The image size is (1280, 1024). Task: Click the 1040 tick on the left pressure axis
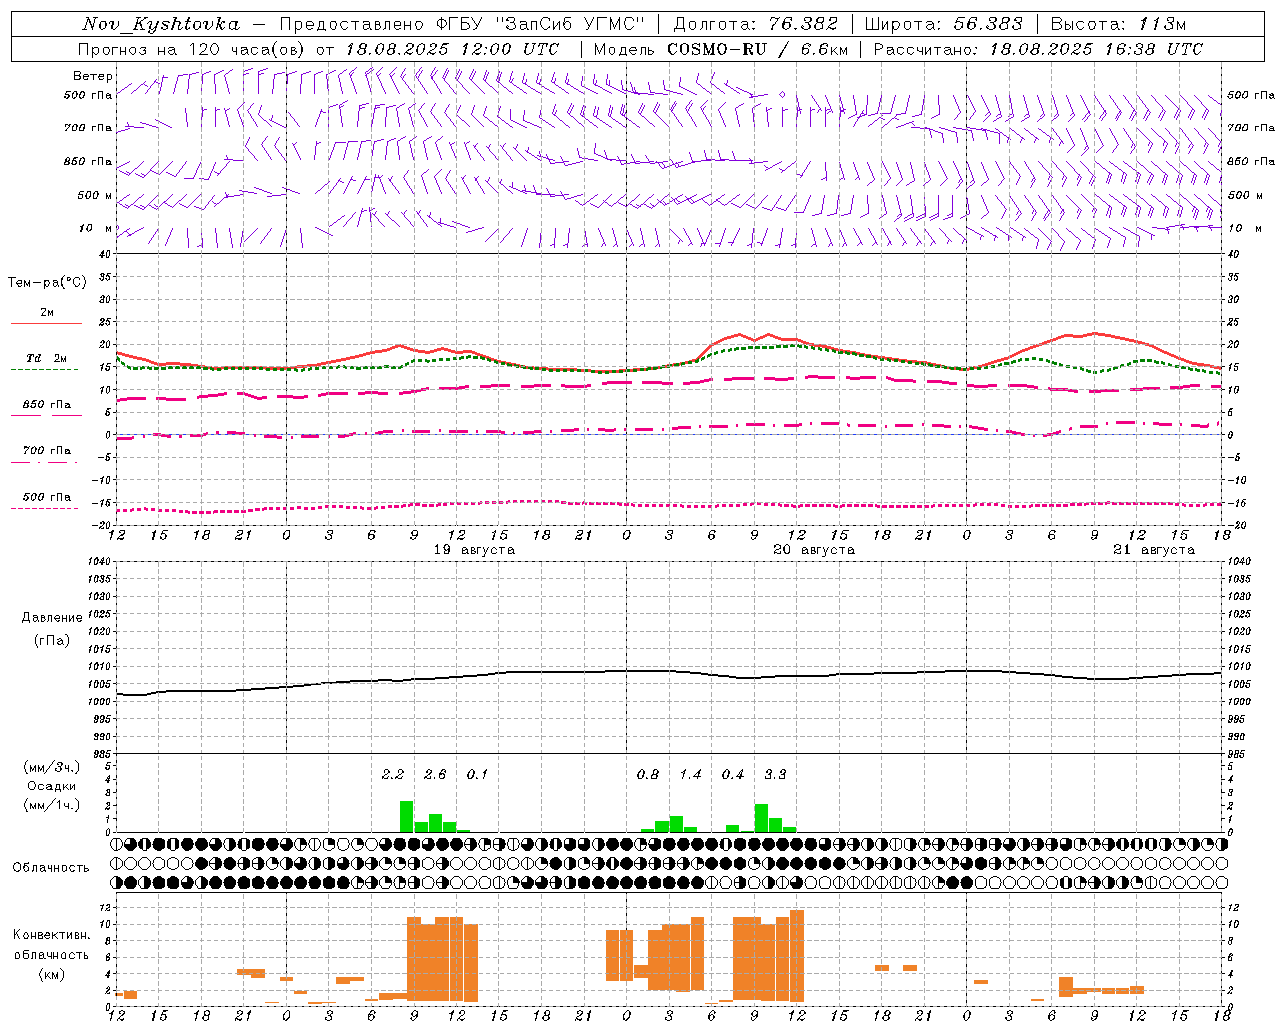click(100, 562)
